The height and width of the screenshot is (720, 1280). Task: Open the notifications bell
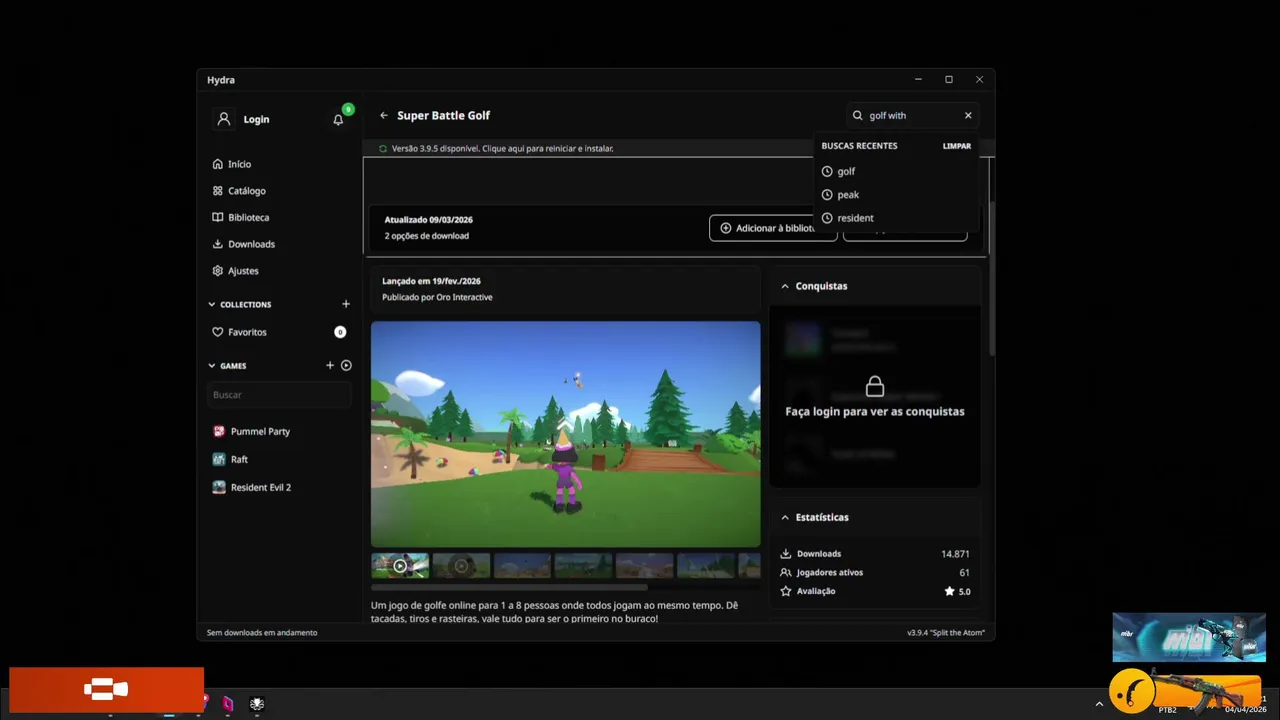(338, 119)
